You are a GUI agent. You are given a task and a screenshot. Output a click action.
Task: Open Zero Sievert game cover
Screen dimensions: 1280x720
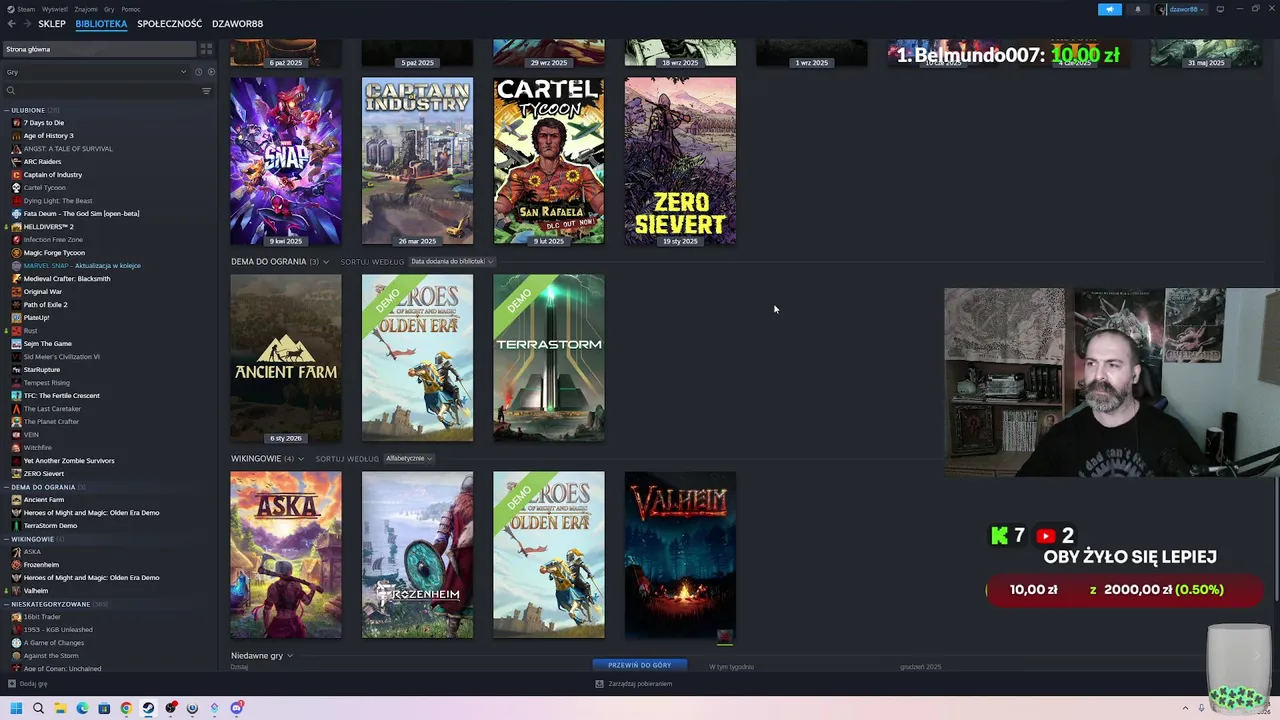680,161
